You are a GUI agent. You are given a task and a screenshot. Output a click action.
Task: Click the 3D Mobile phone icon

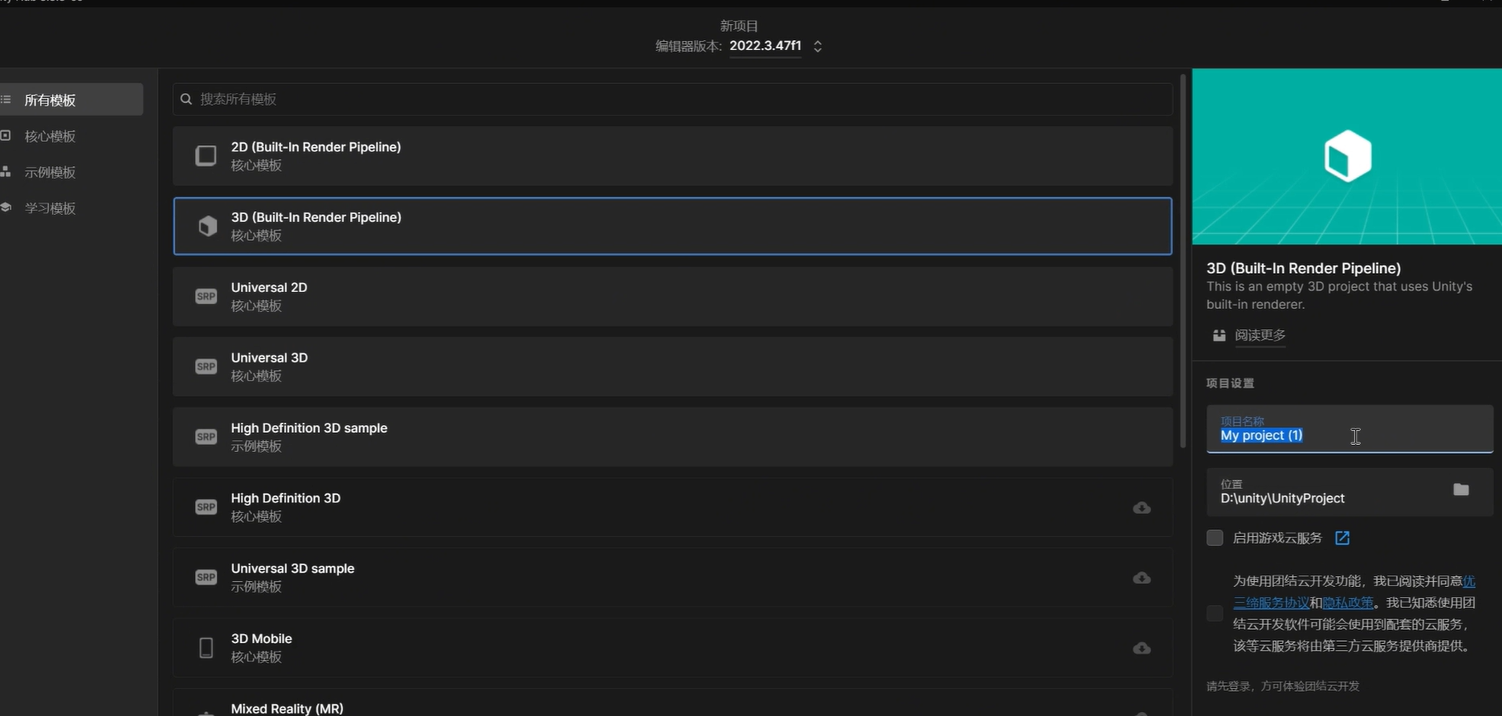coord(206,648)
